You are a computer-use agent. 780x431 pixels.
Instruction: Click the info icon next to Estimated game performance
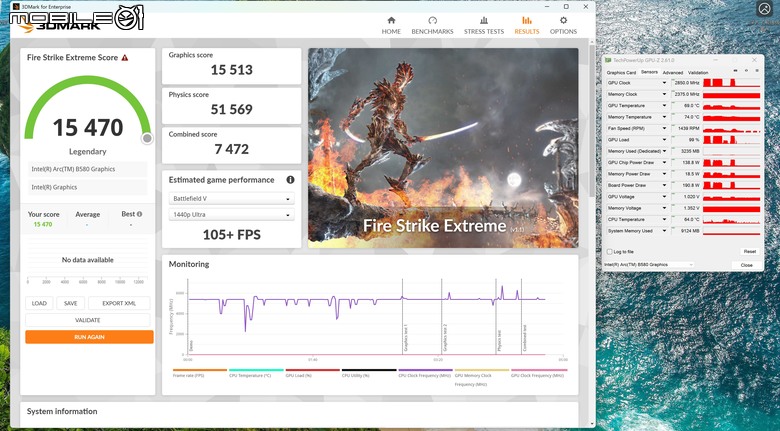291,180
